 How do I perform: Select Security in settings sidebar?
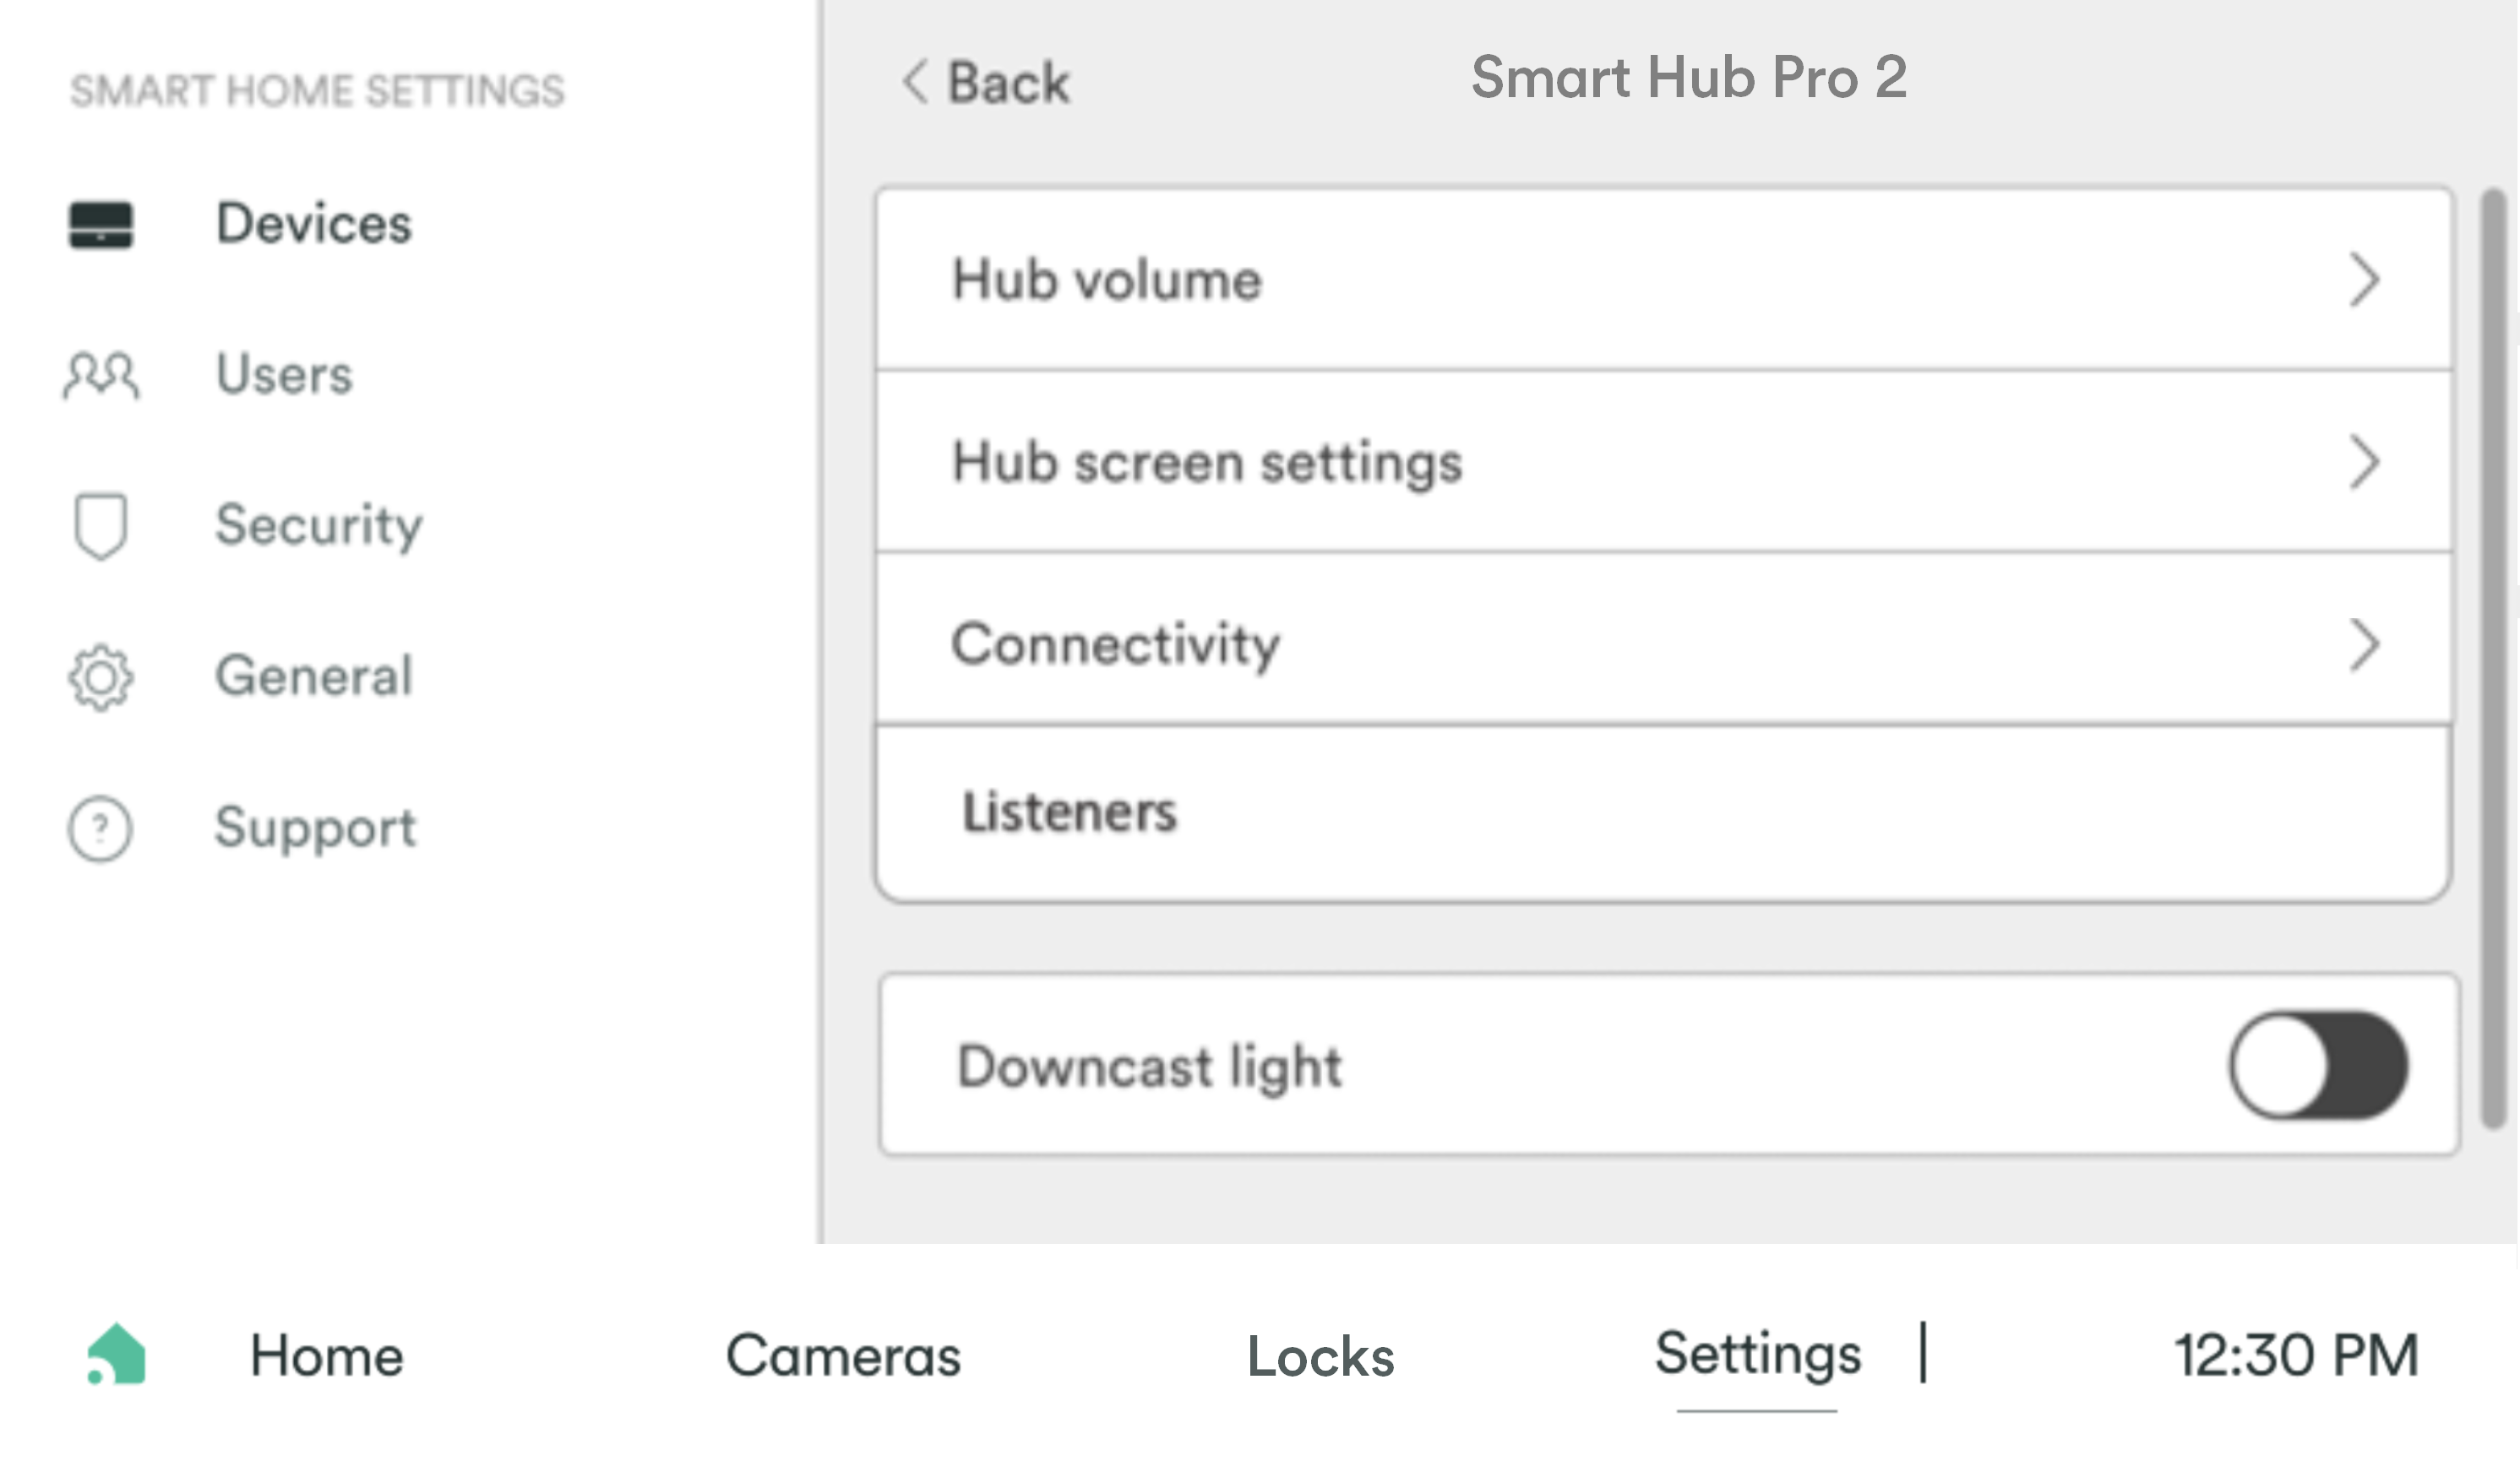click(x=319, y=526)
